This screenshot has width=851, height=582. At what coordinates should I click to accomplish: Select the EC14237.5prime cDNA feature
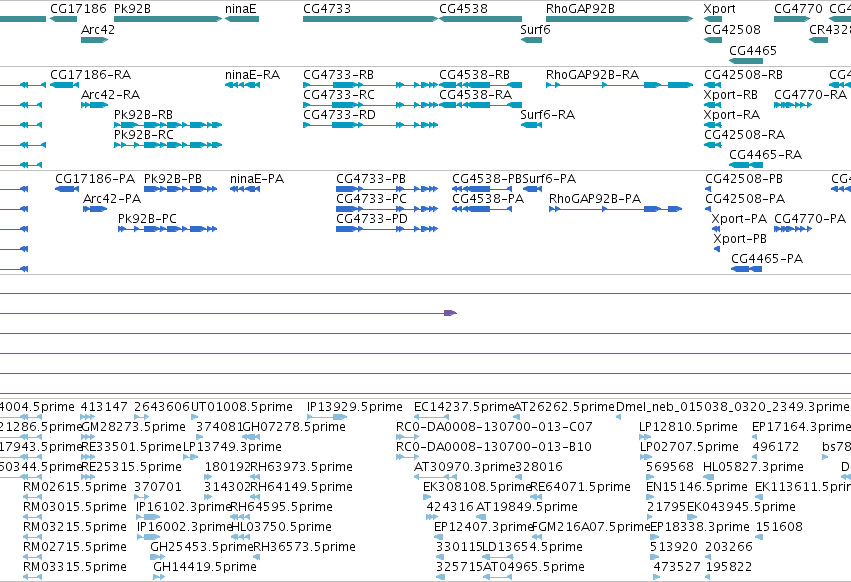click(x=431, y=416)
